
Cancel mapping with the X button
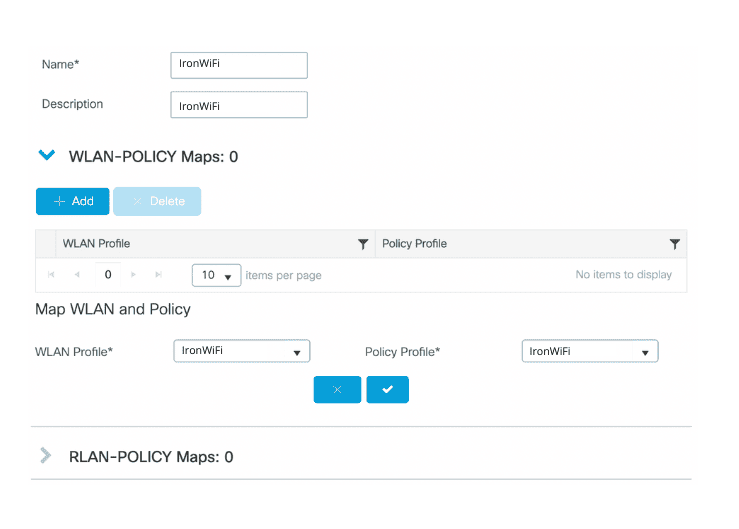pyautogui.click(x=337, y=389)
